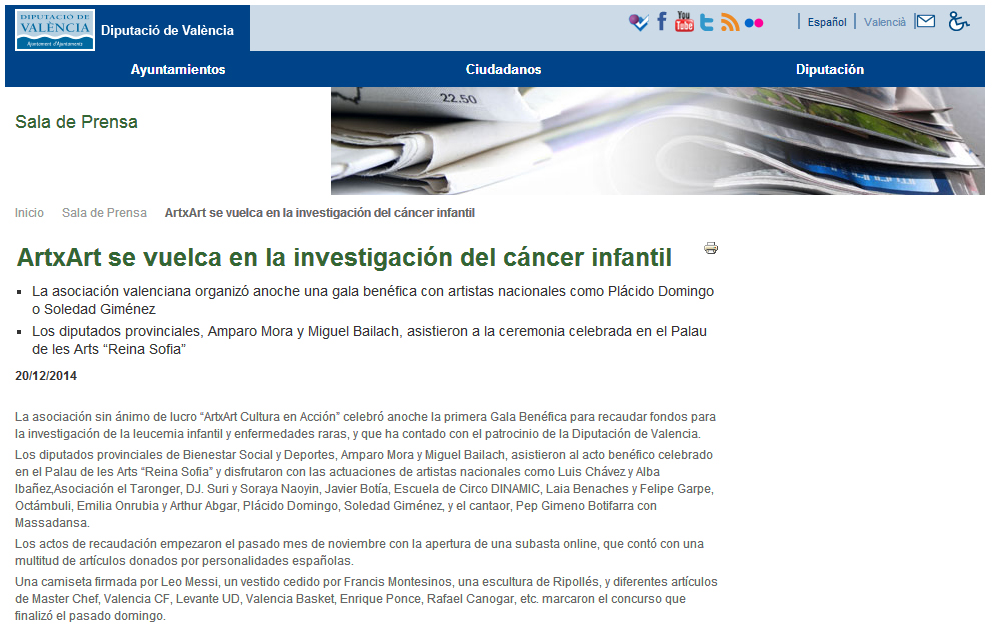
Task: Click the paragraph starting 'Los actos de recaudación'
Action: [359, 552]
